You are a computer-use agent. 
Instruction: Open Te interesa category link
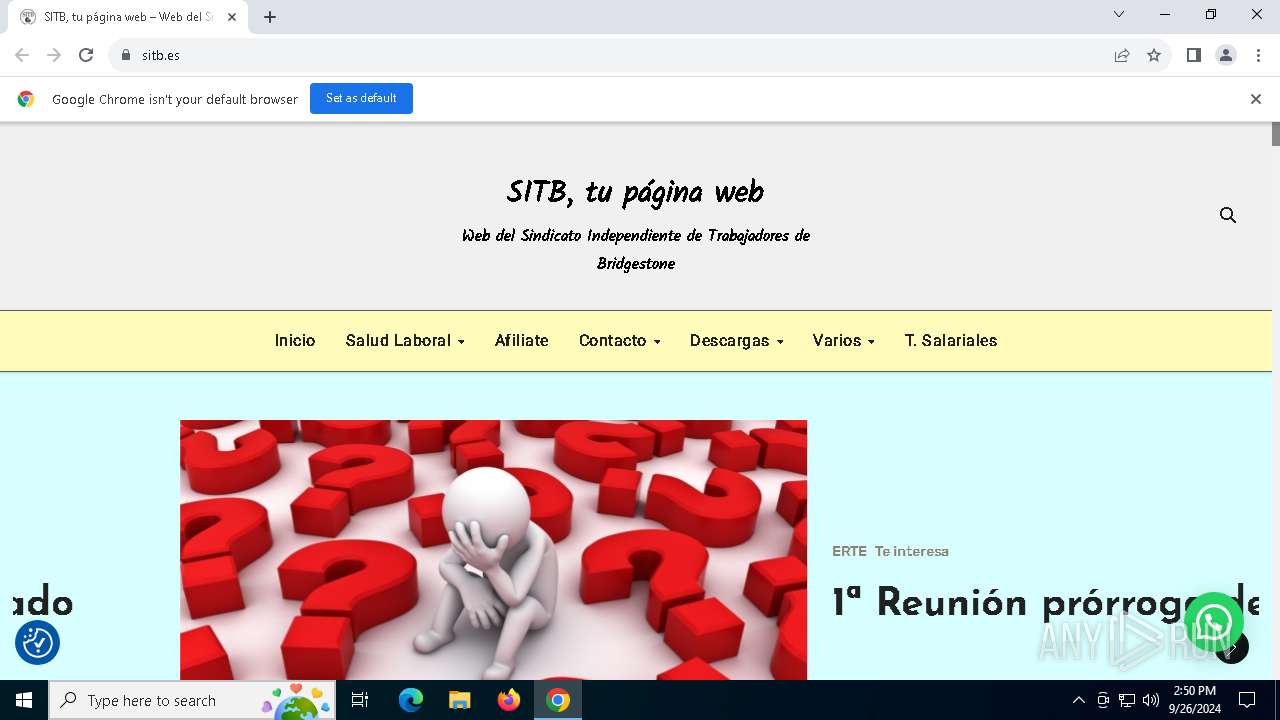point(912,551)
